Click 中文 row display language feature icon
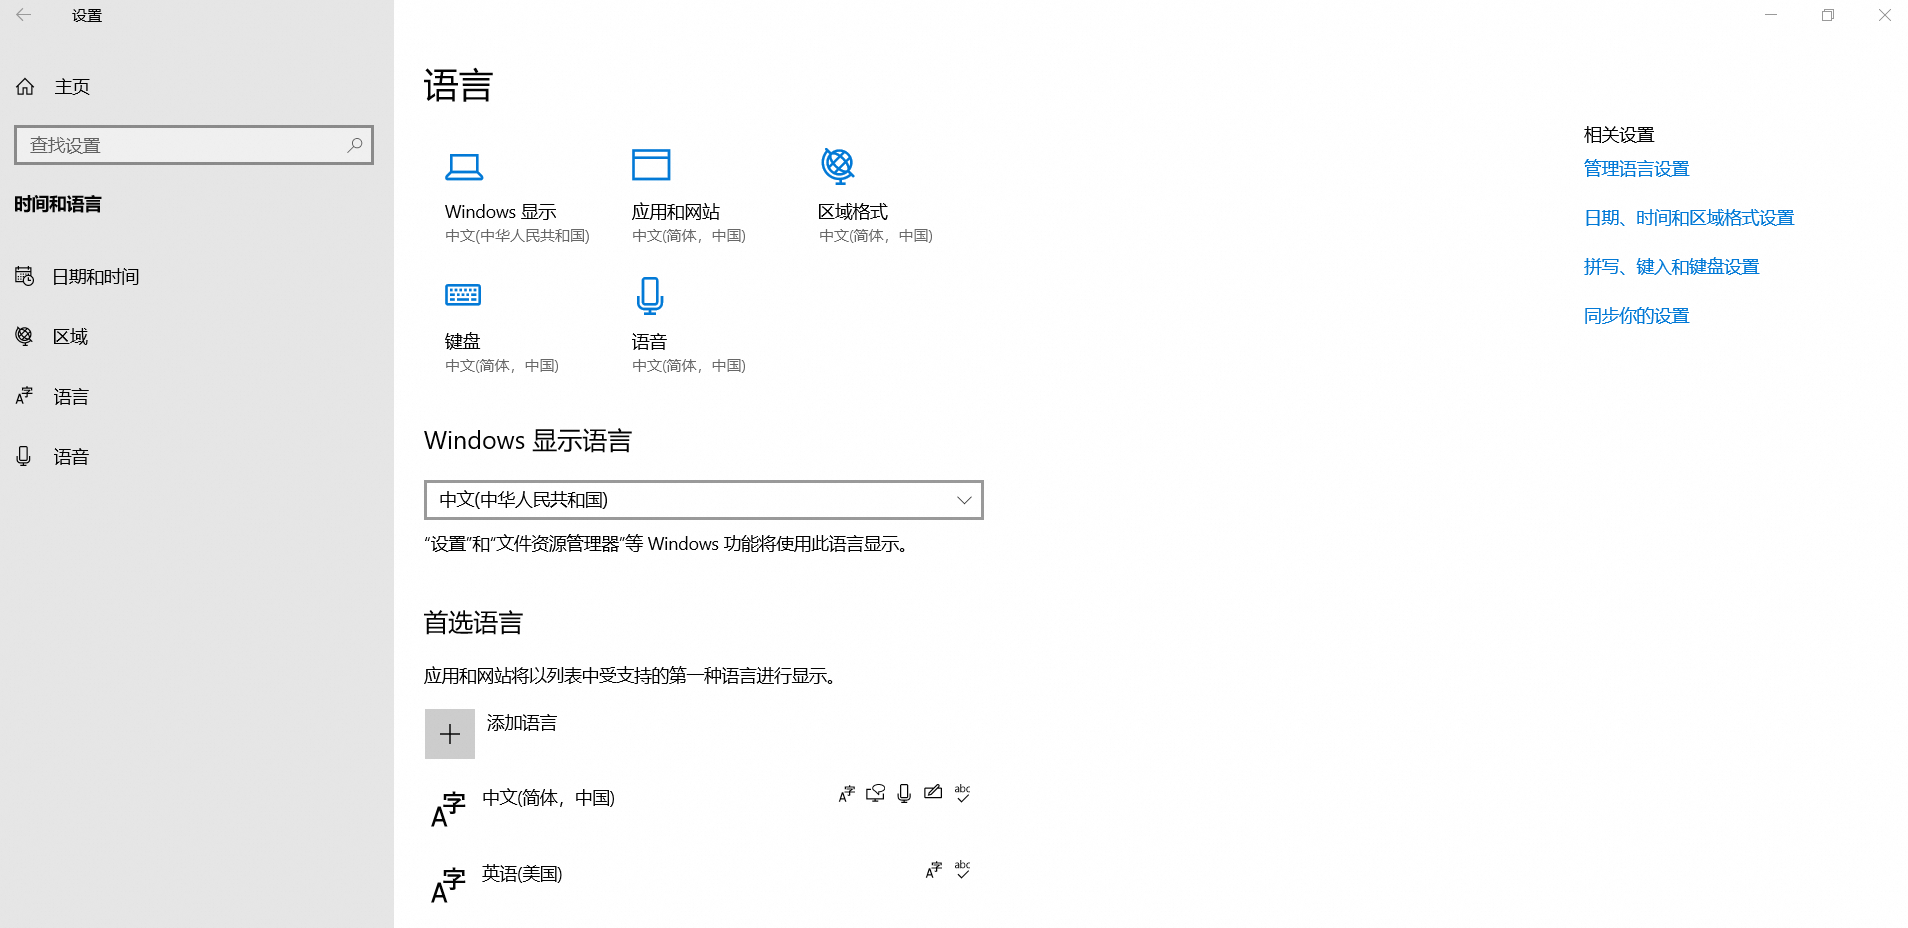 (847, 794)
